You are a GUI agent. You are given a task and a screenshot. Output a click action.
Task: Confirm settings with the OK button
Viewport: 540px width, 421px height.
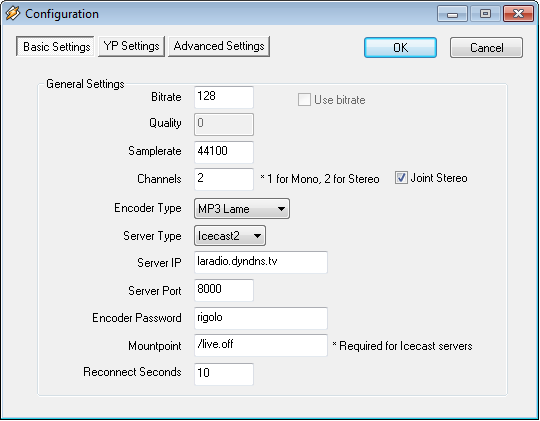pos(401,48)
